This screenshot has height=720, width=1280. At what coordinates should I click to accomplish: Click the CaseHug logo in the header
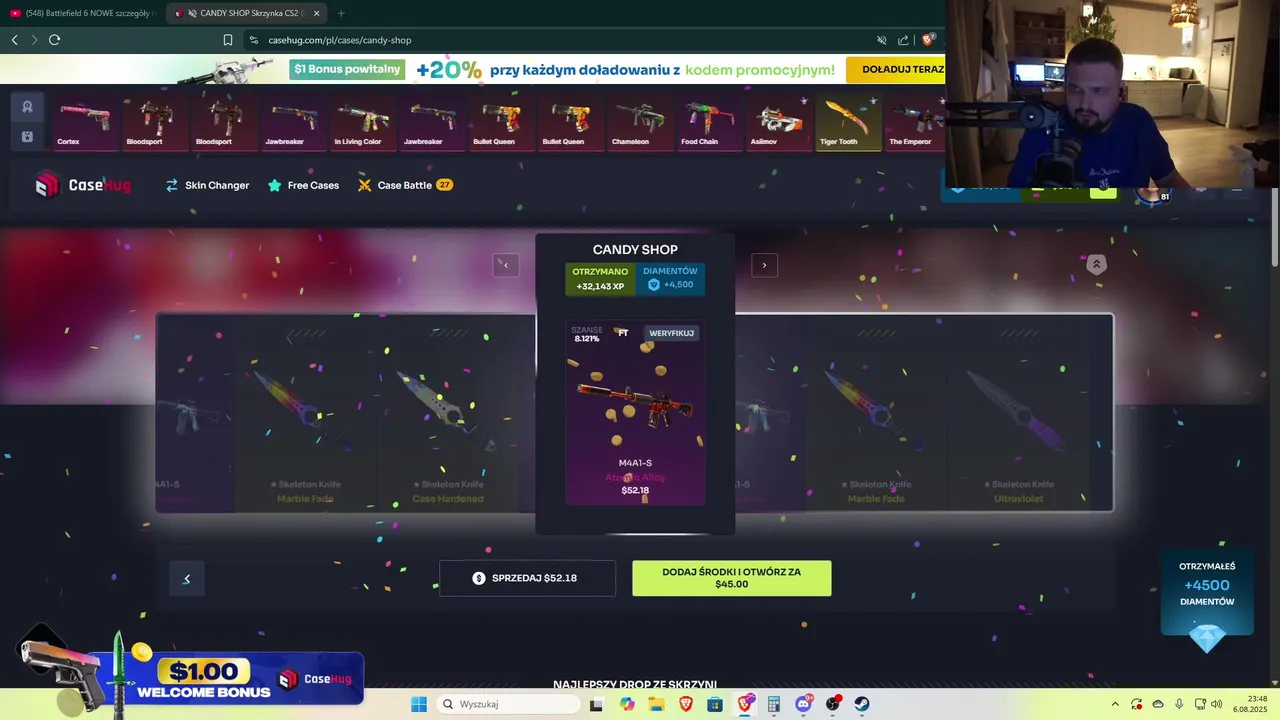83,185
